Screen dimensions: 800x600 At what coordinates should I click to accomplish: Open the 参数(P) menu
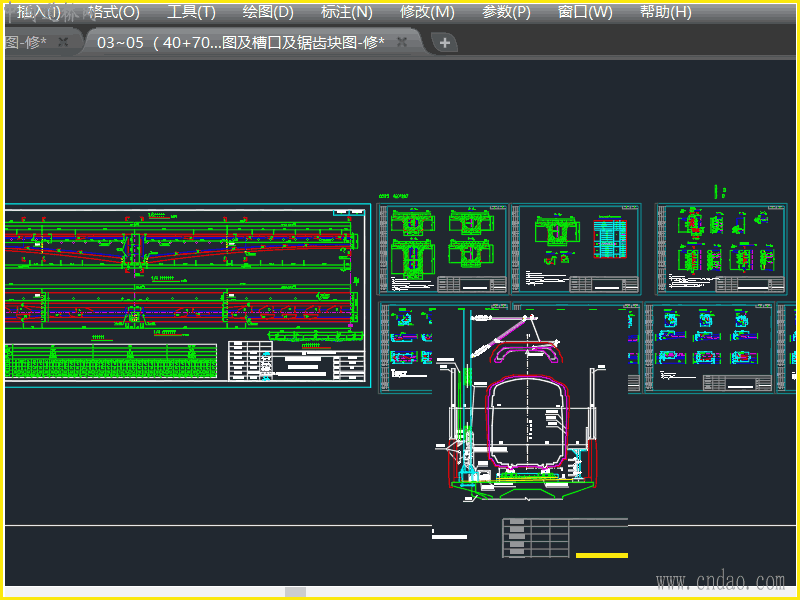click(x=506, y=12)
